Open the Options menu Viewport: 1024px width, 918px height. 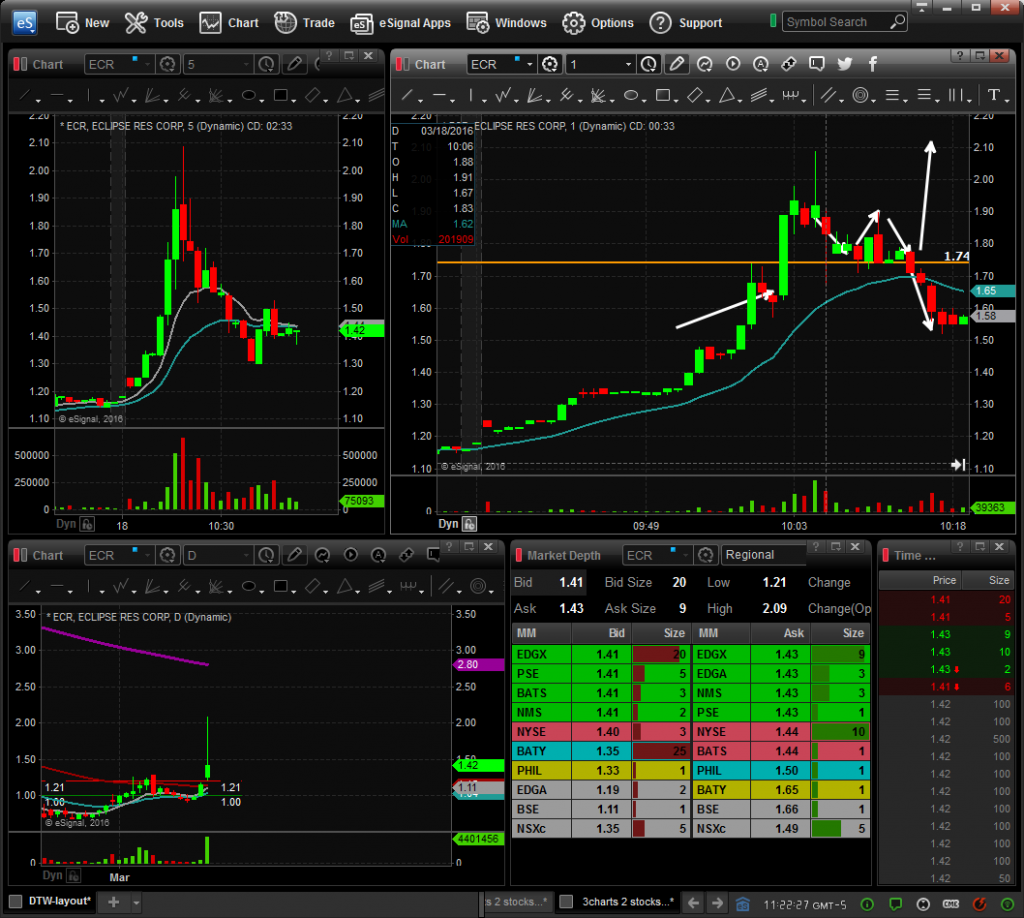click(x=598, y=23)
